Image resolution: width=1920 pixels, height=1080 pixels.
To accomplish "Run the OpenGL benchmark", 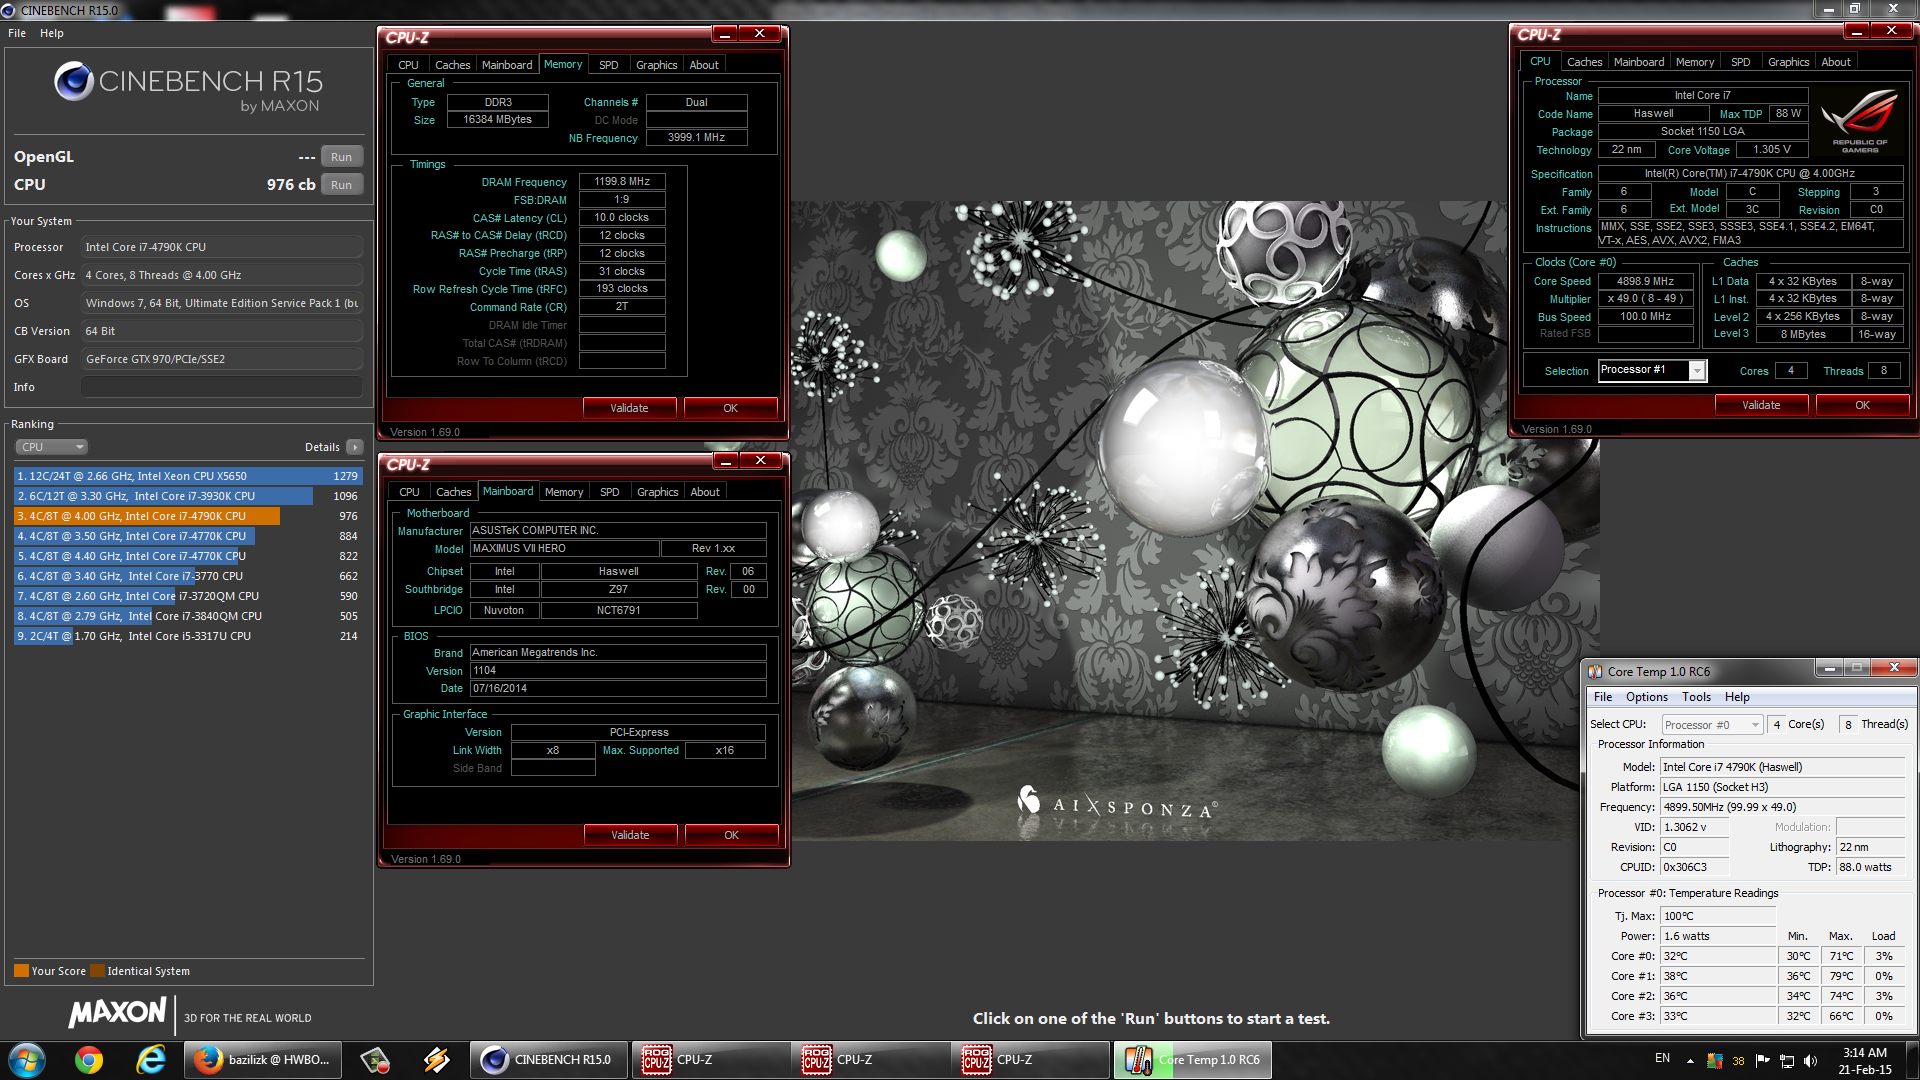I will coord(341,157).
